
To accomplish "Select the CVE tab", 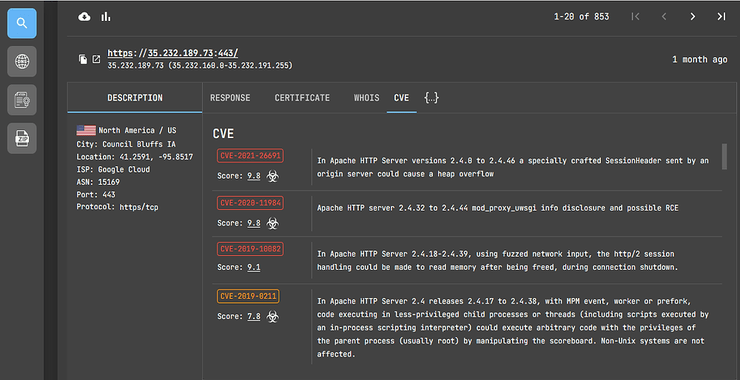I will click(402, 98).
